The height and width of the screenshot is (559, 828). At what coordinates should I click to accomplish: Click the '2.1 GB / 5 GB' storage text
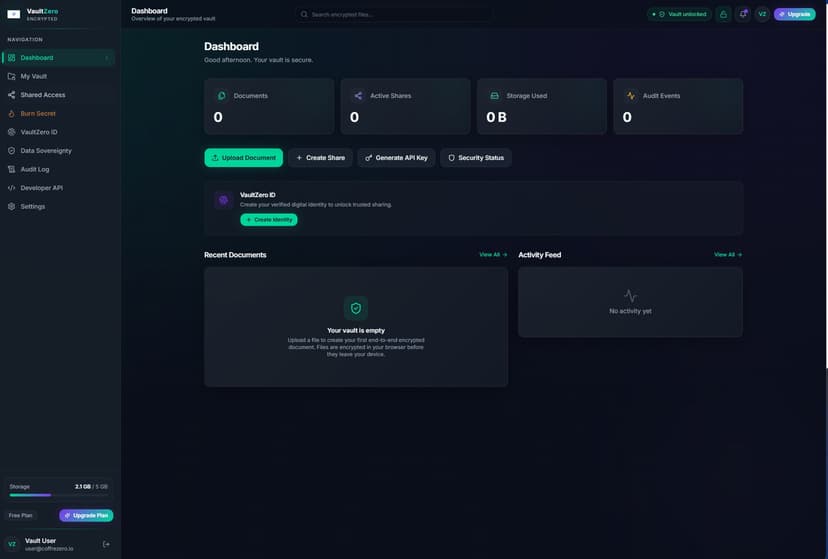91,487
